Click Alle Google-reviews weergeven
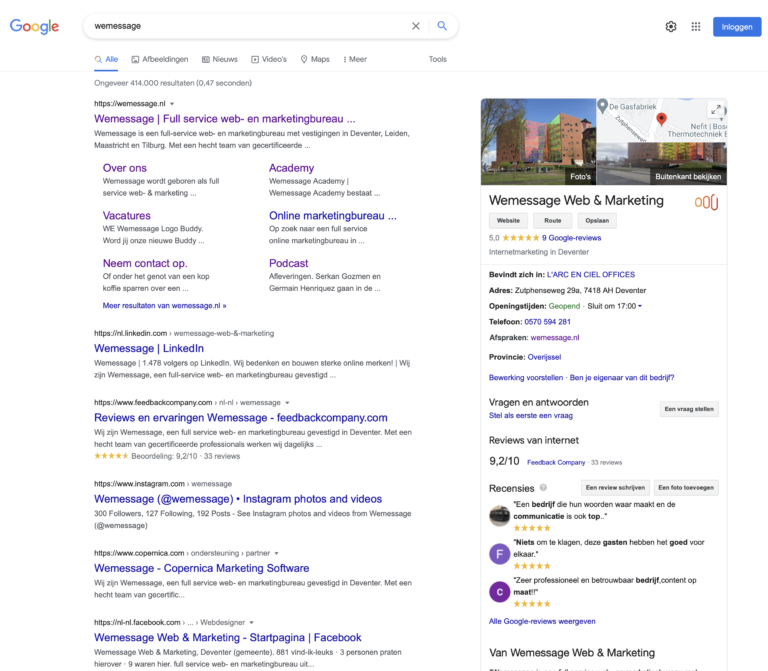The width and height of the screenshot is (768, 671). click(x=542, y=621)
